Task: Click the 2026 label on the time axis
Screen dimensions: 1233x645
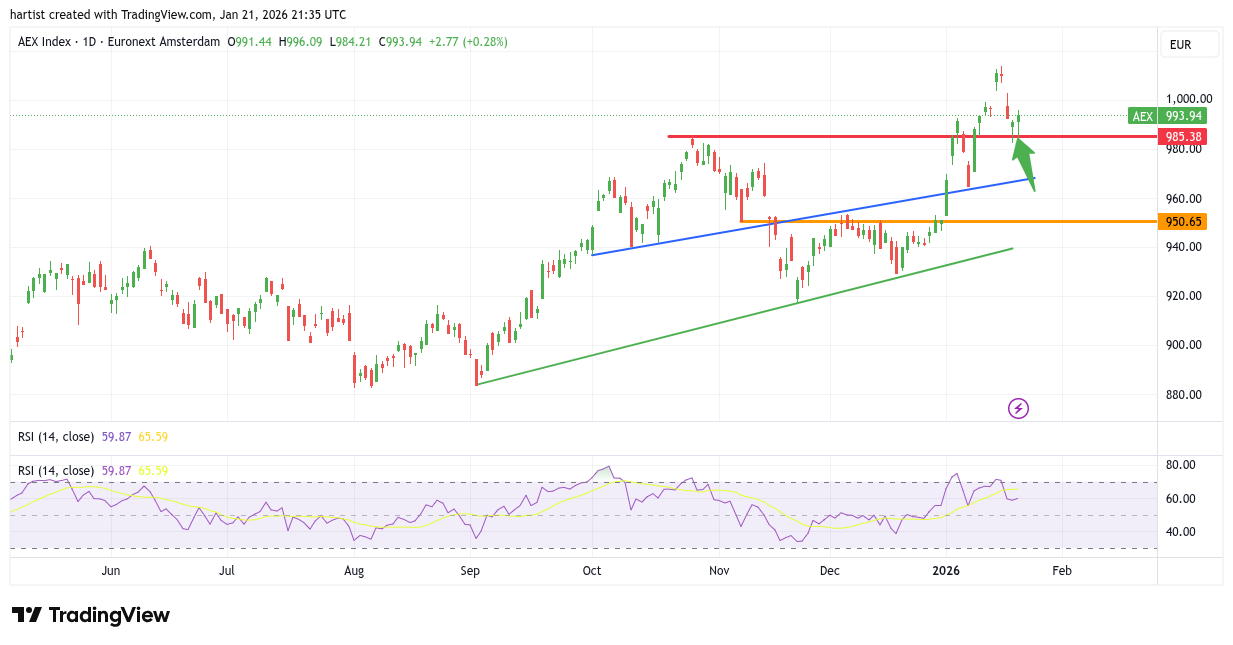Action: 946,571
